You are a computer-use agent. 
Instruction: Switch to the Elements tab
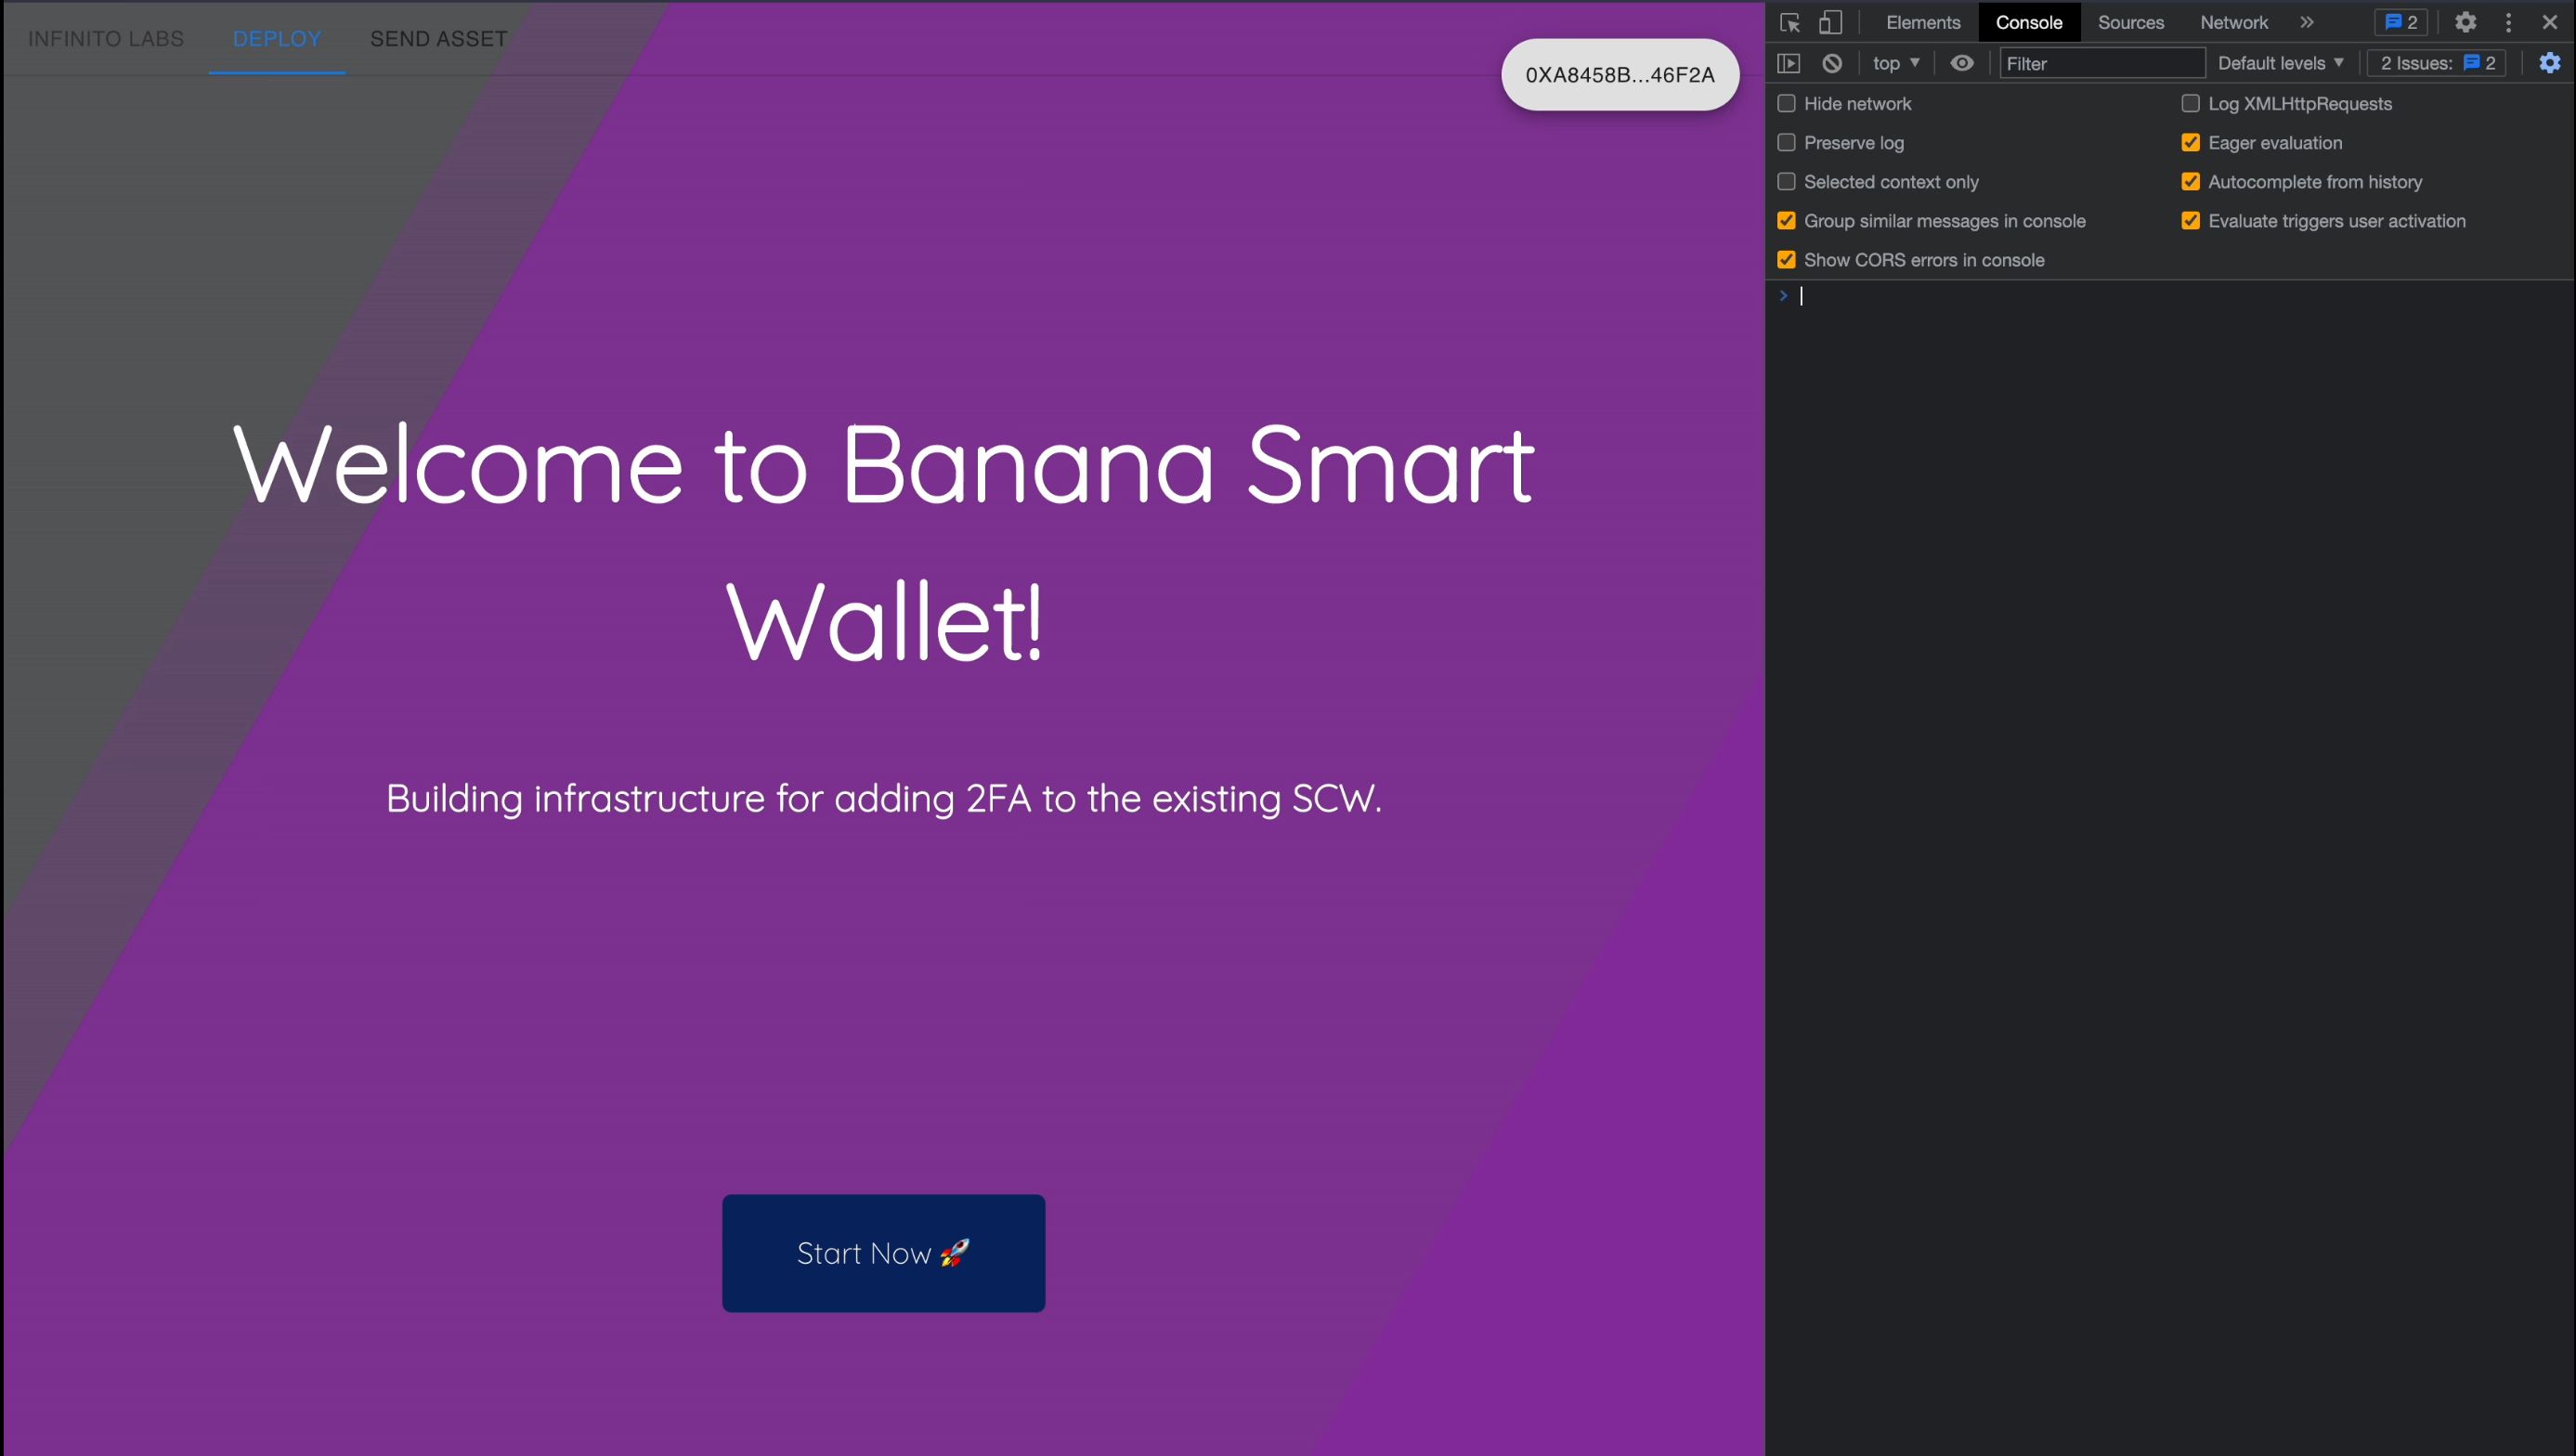click(x=1923, y=22)
